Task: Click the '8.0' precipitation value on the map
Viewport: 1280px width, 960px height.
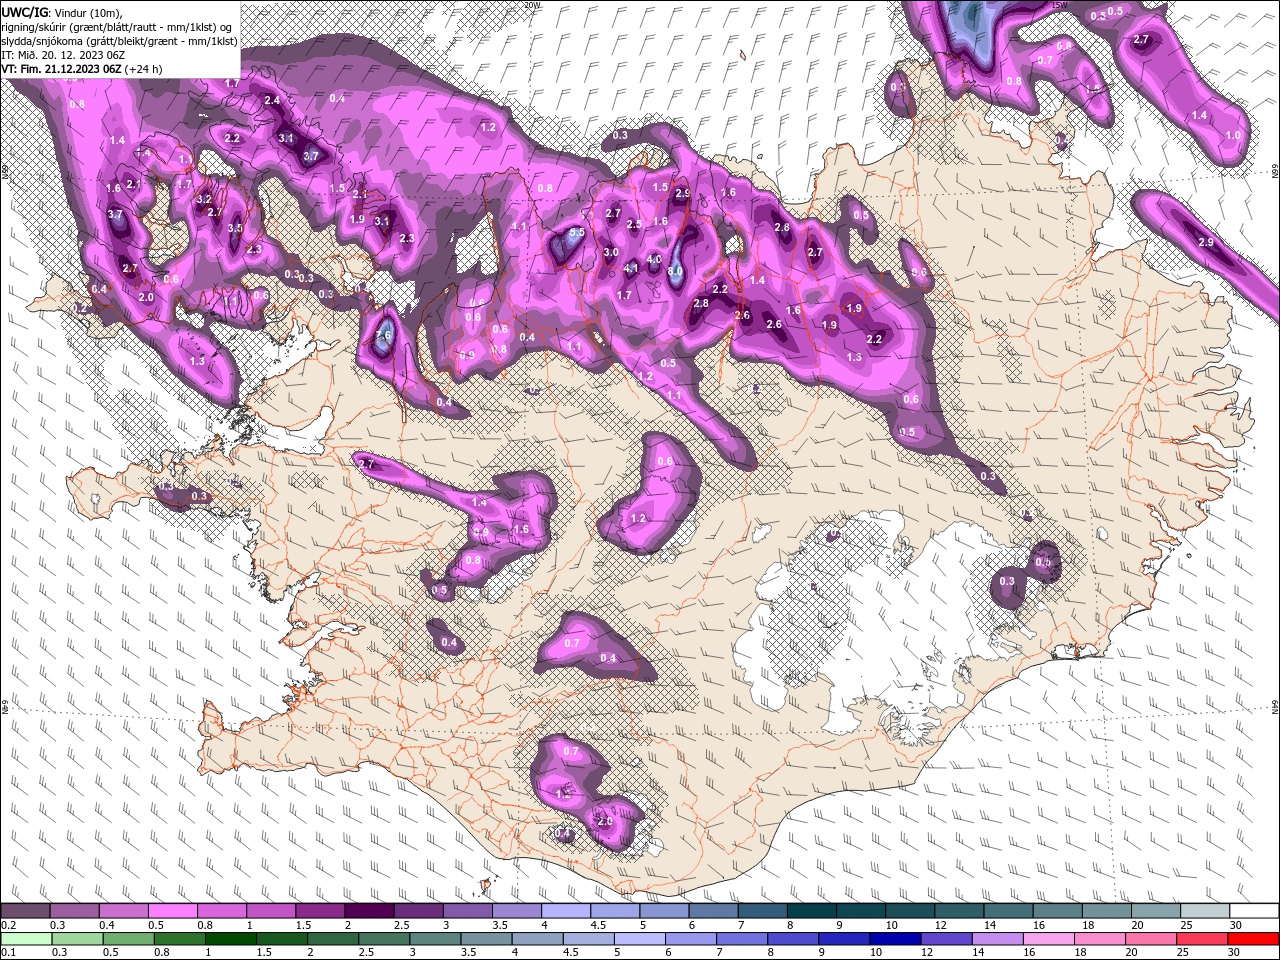Action: 675,271
